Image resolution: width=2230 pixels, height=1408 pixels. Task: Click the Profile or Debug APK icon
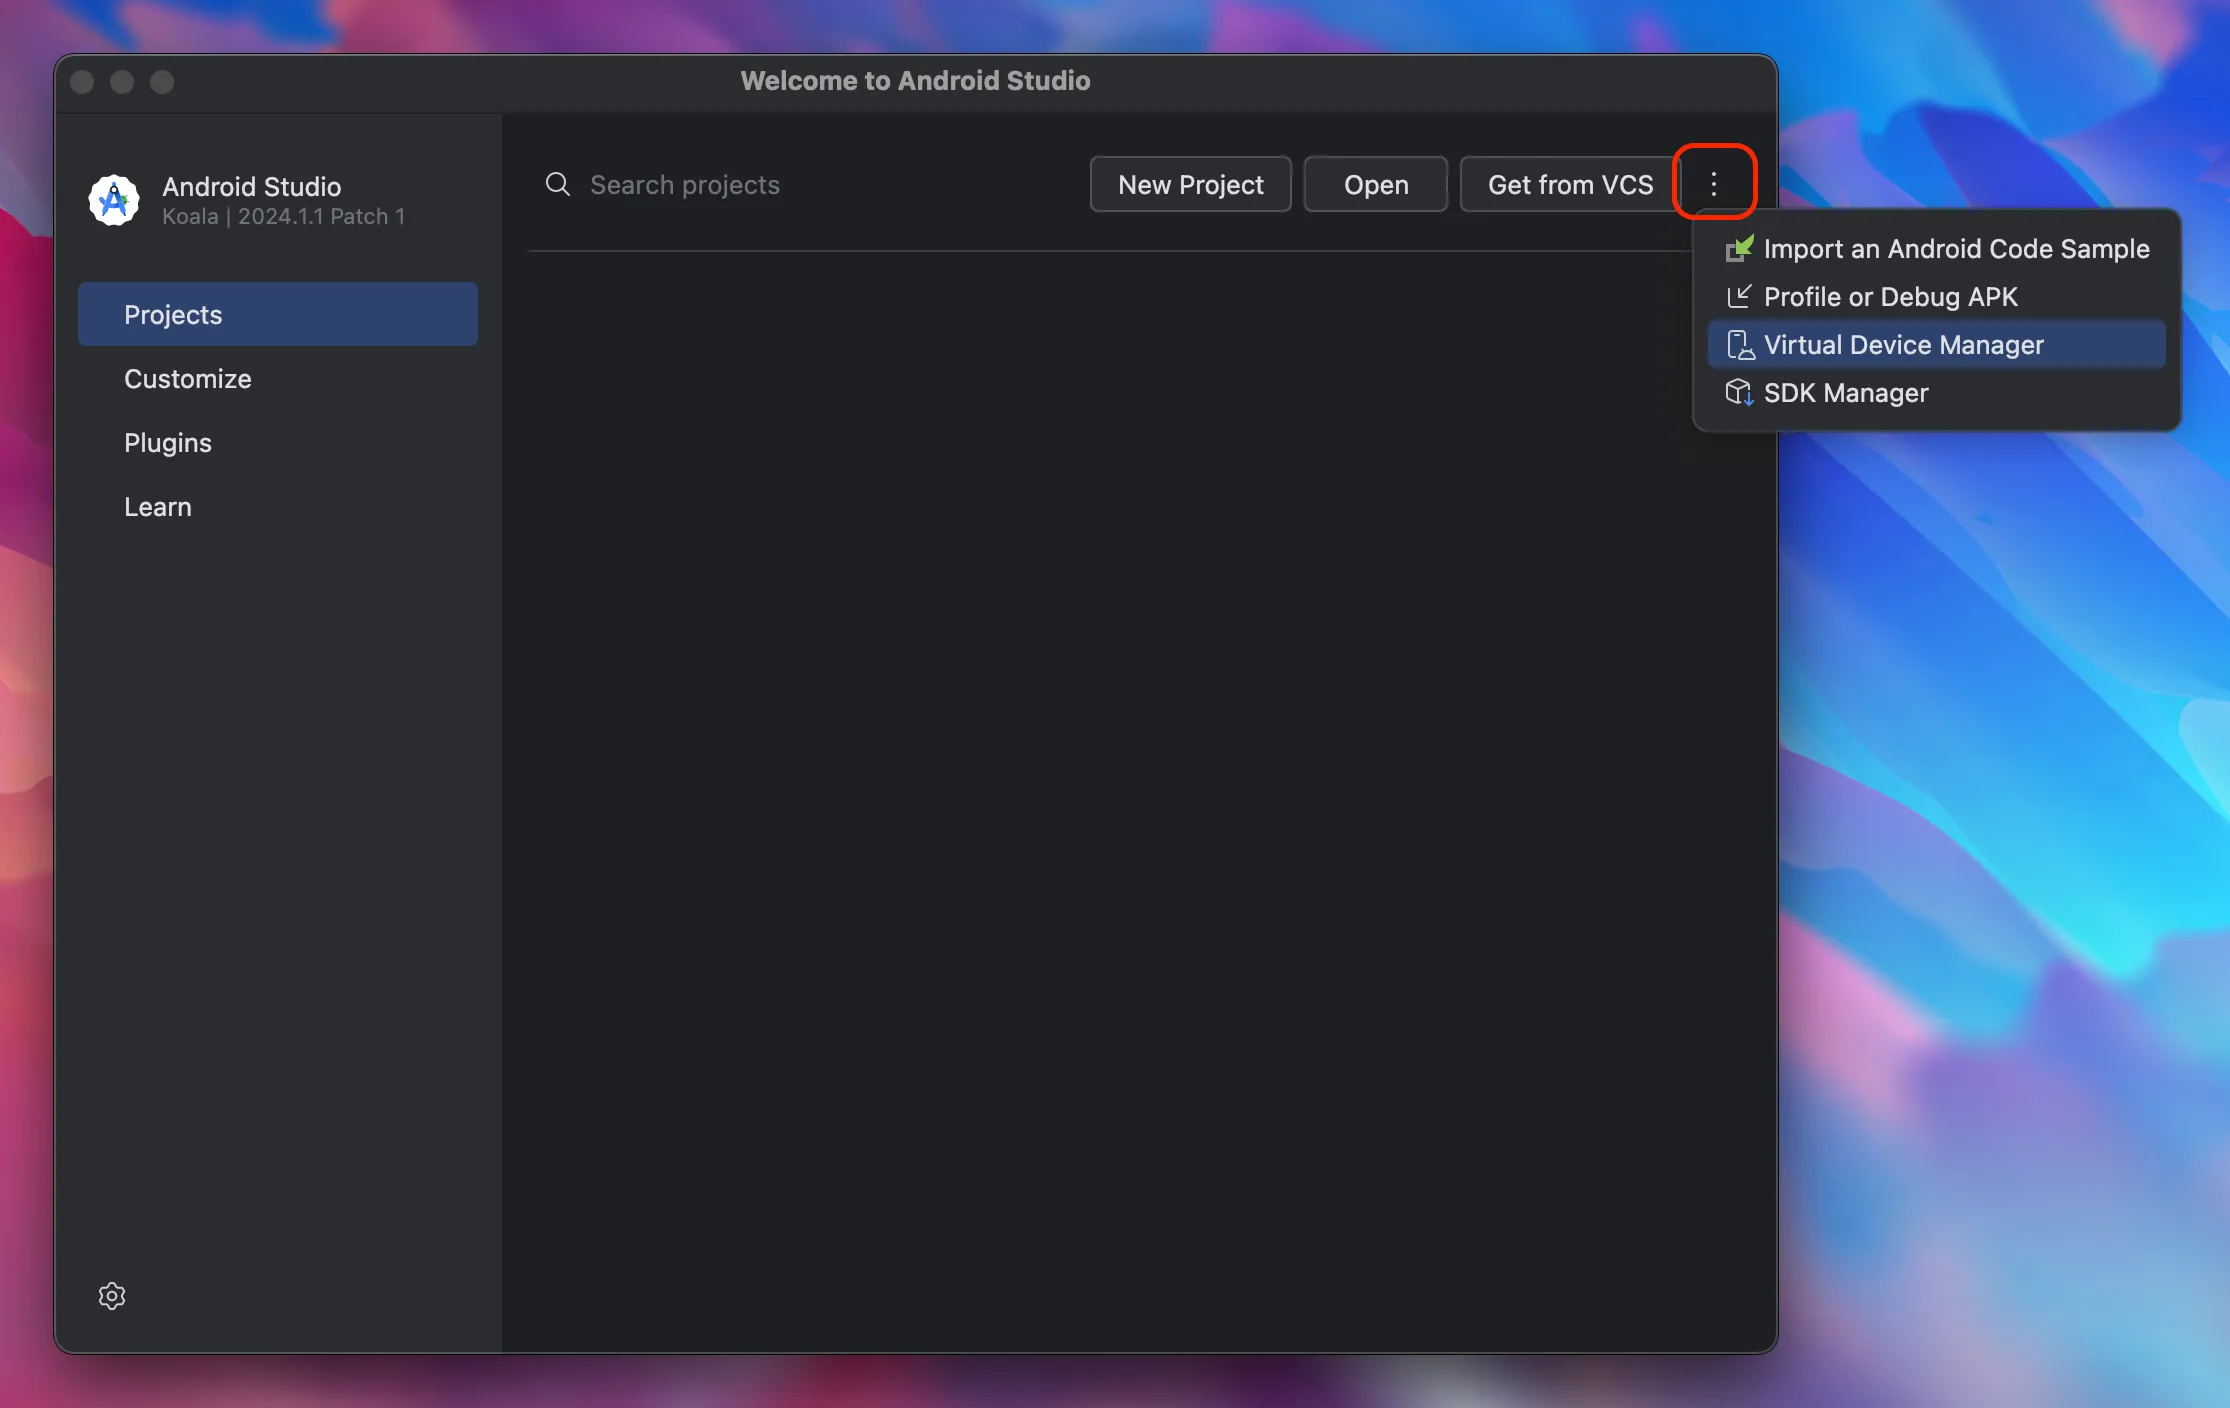pyautogui.click(x=1739, y=297)
